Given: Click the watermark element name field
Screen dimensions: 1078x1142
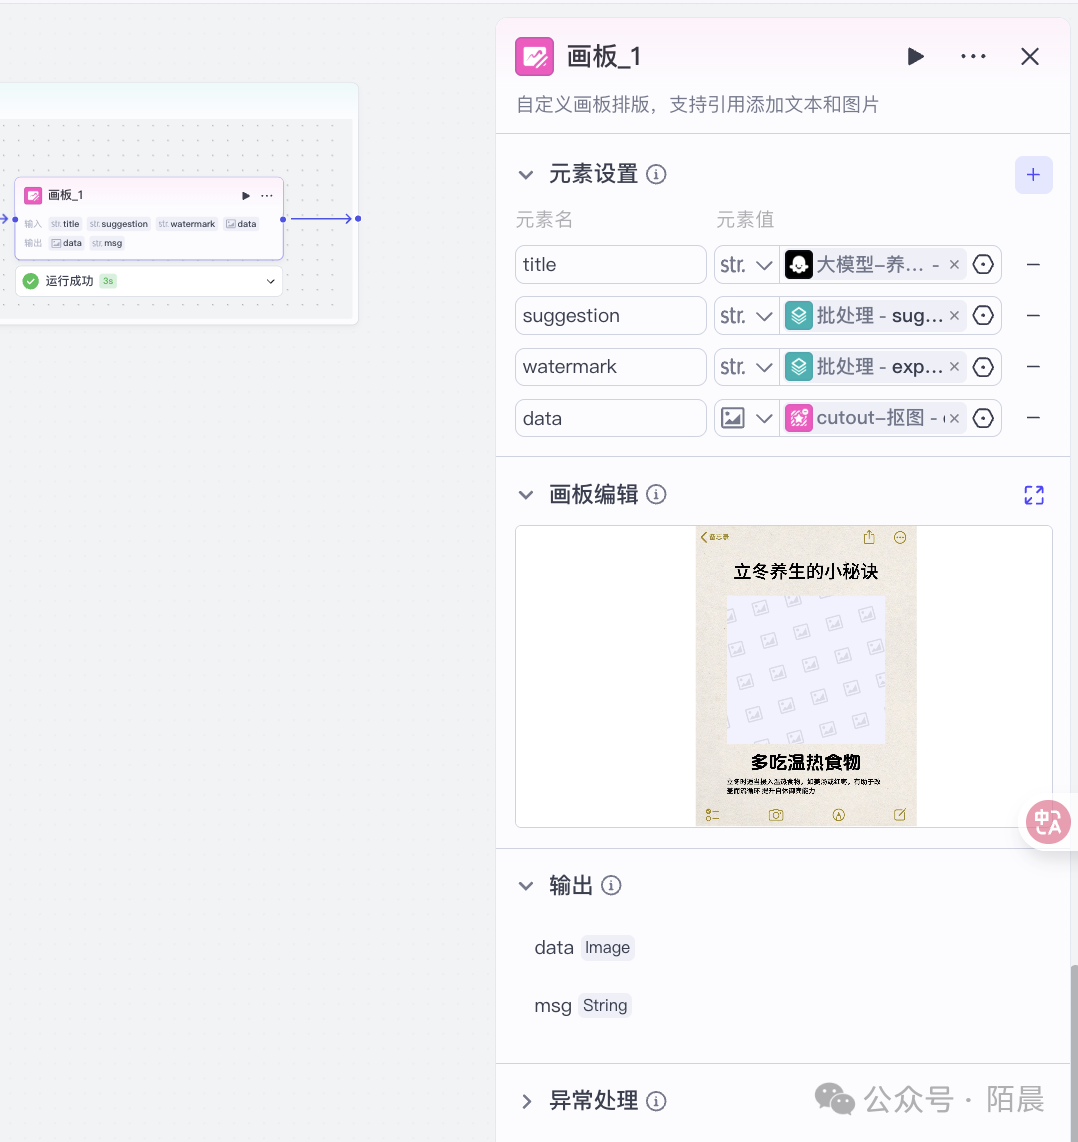Looking at the screenshot, I should coord(610,367).
